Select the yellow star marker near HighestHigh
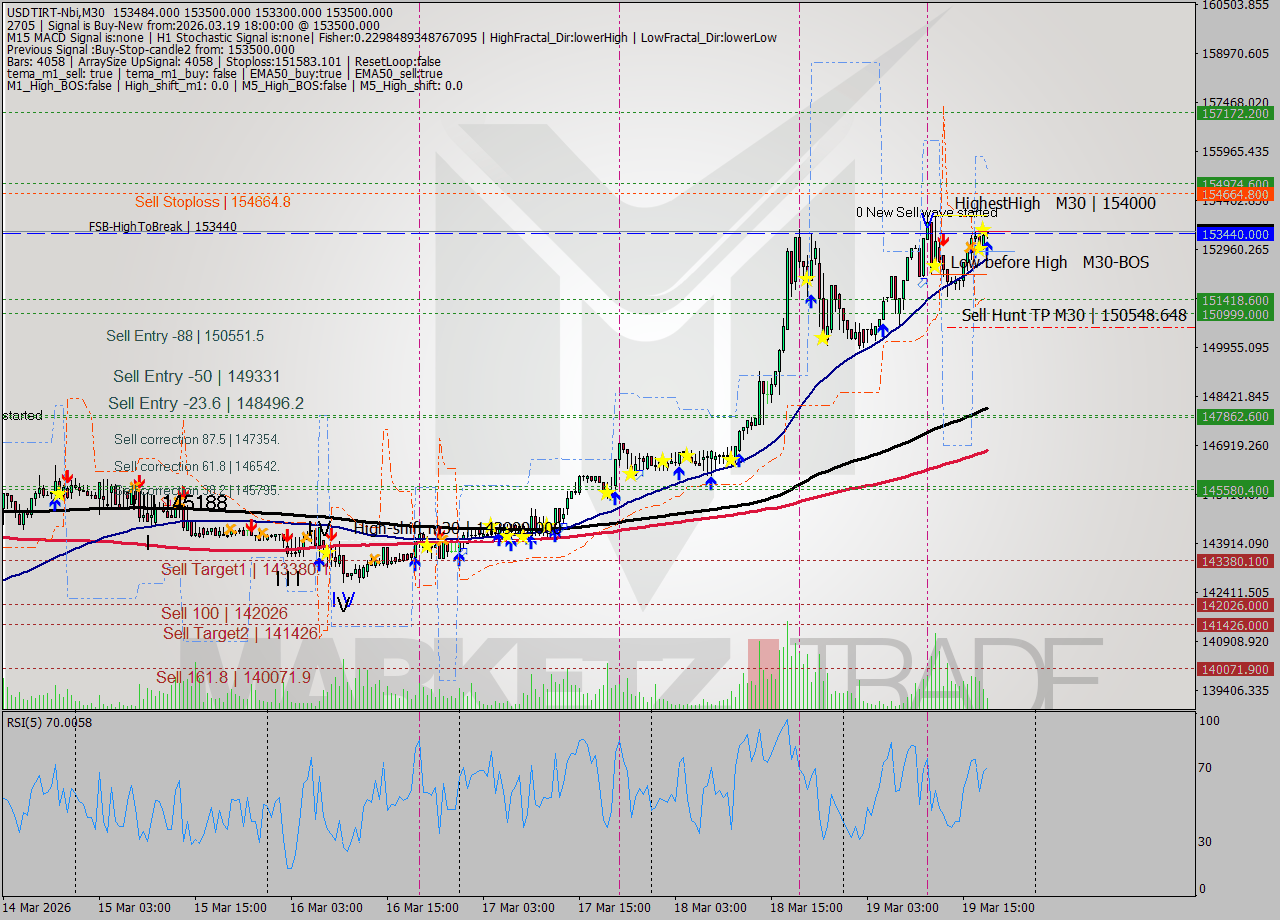Image resolution: width=1280 pixels, height=920 pixels. click(x=983, y=229)
